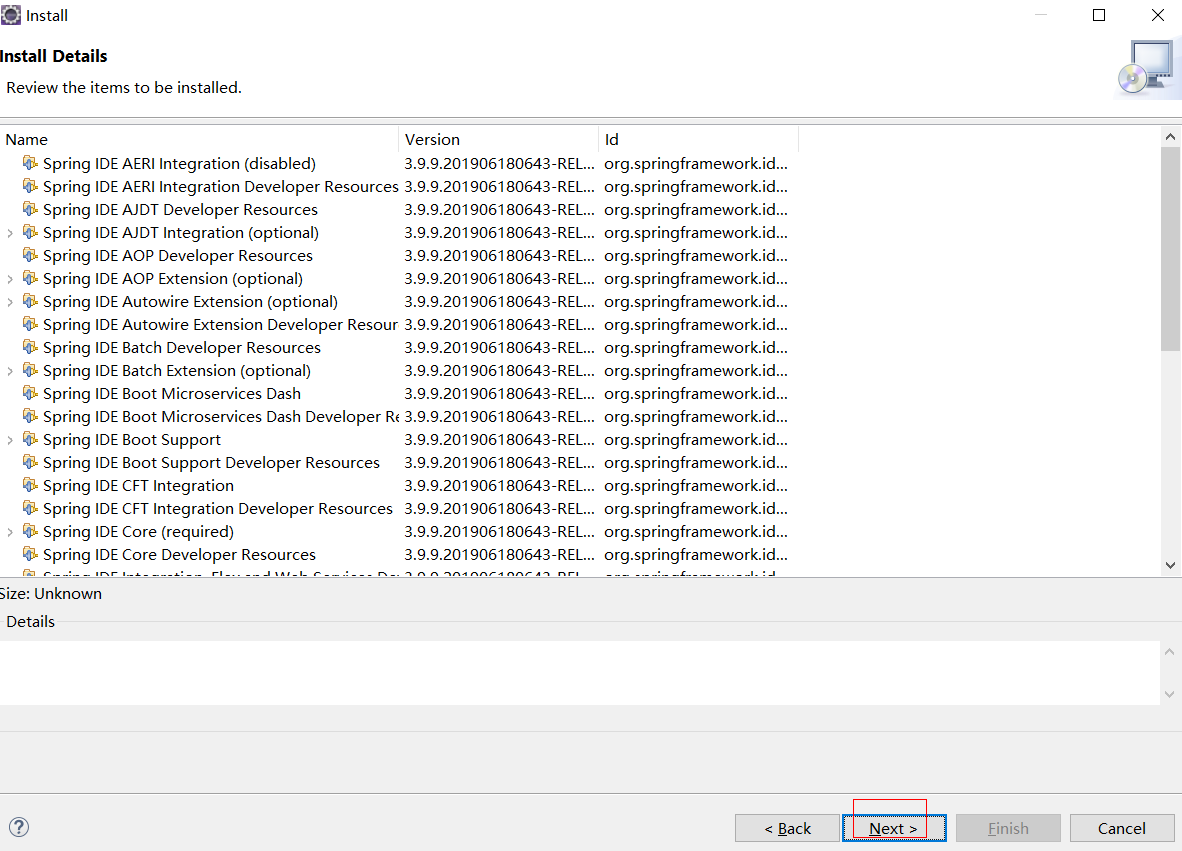Click the disabled Finish button
The image size is (1182, 851).
1008,828
